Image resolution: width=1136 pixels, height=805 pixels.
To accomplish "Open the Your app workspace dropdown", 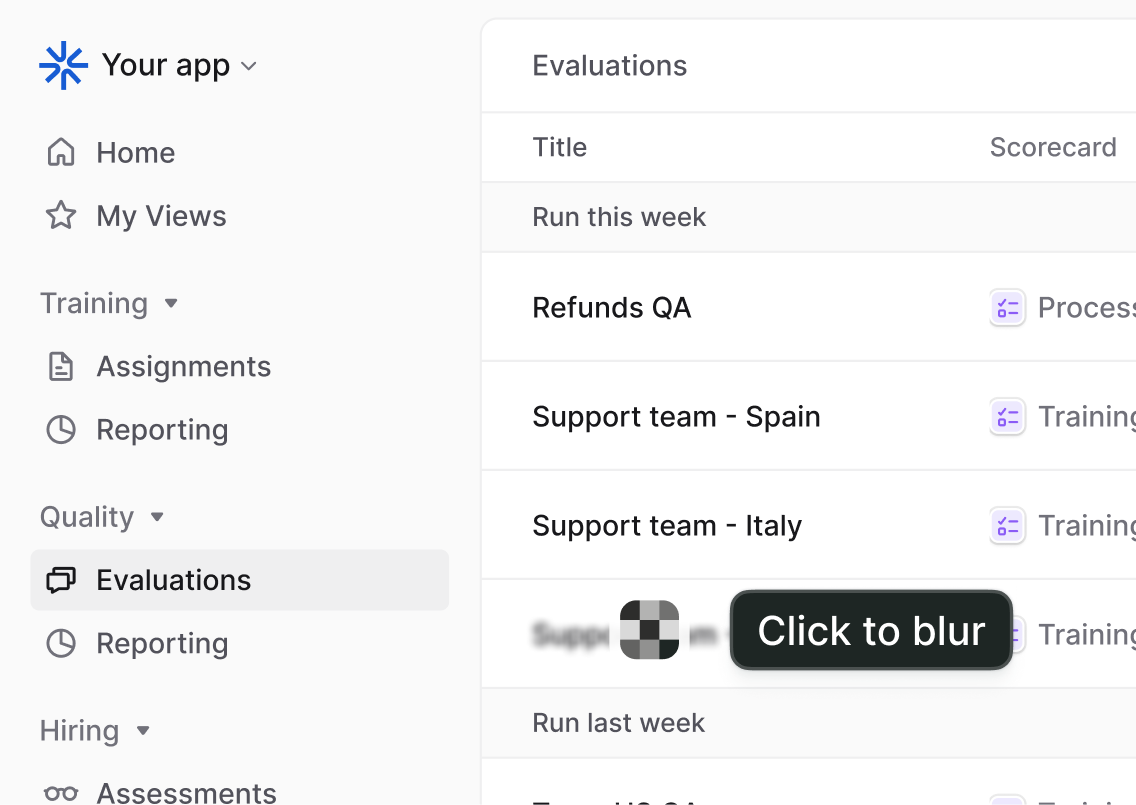I will [249, 66].
